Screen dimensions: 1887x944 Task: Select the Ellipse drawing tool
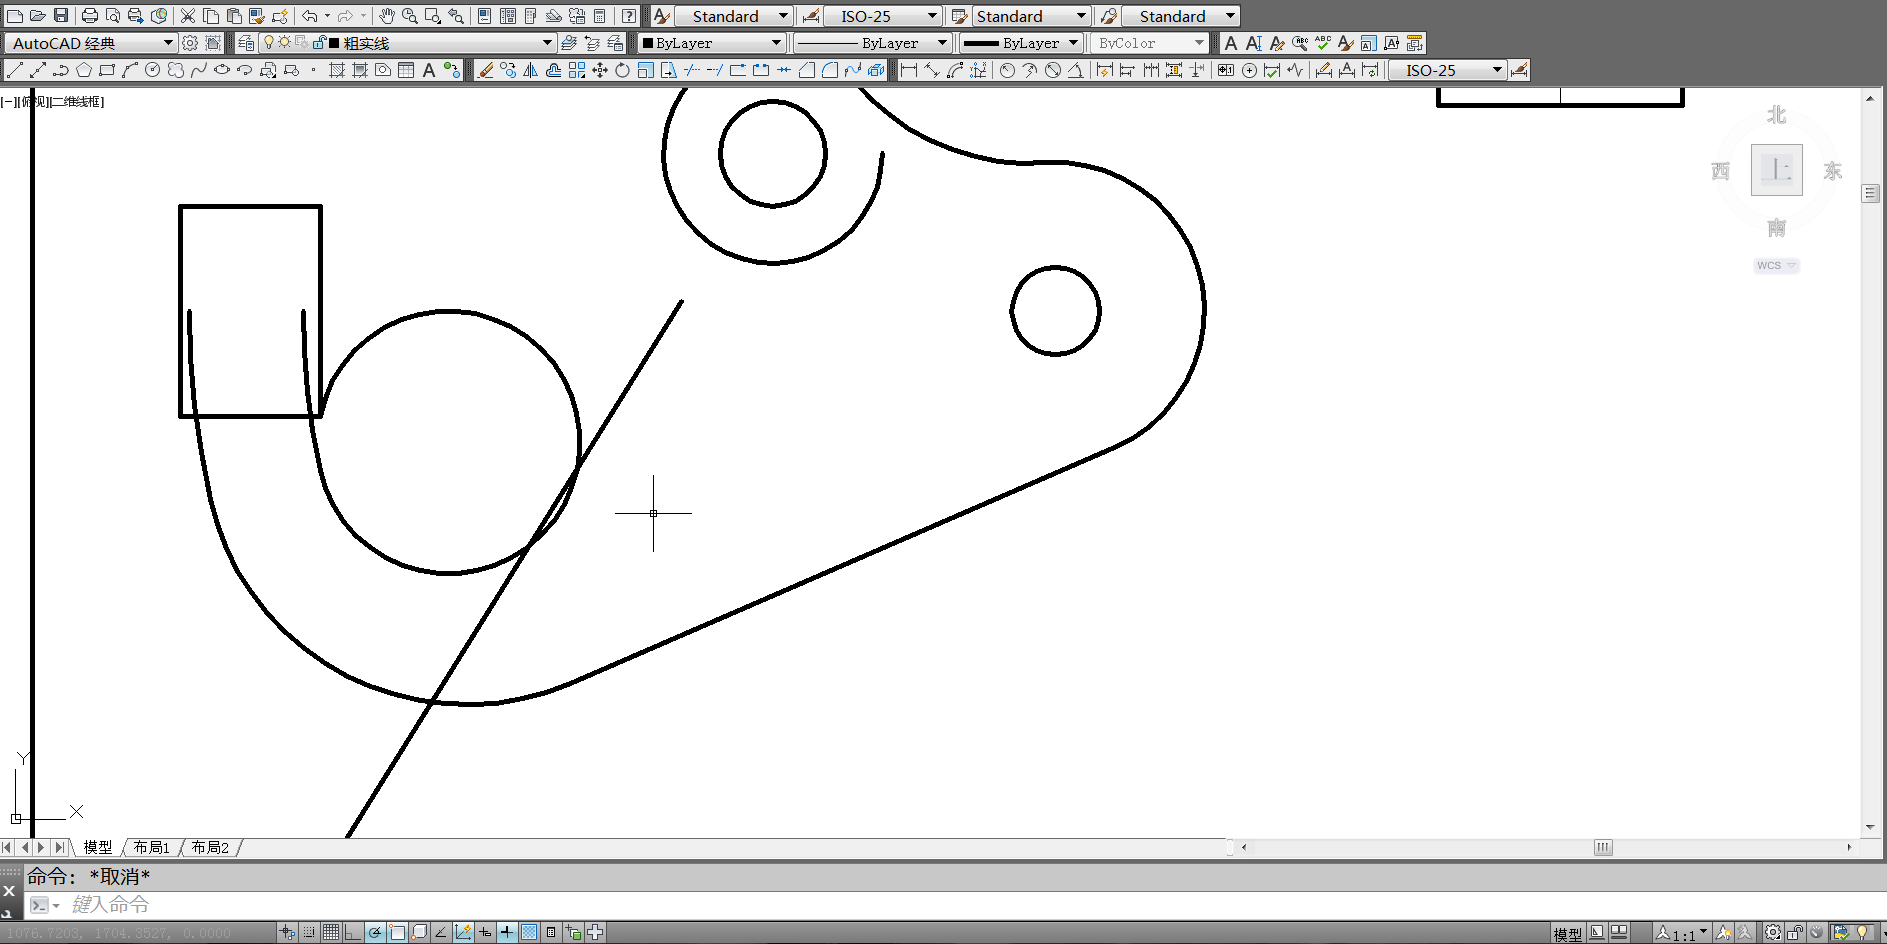click(222, 70)
